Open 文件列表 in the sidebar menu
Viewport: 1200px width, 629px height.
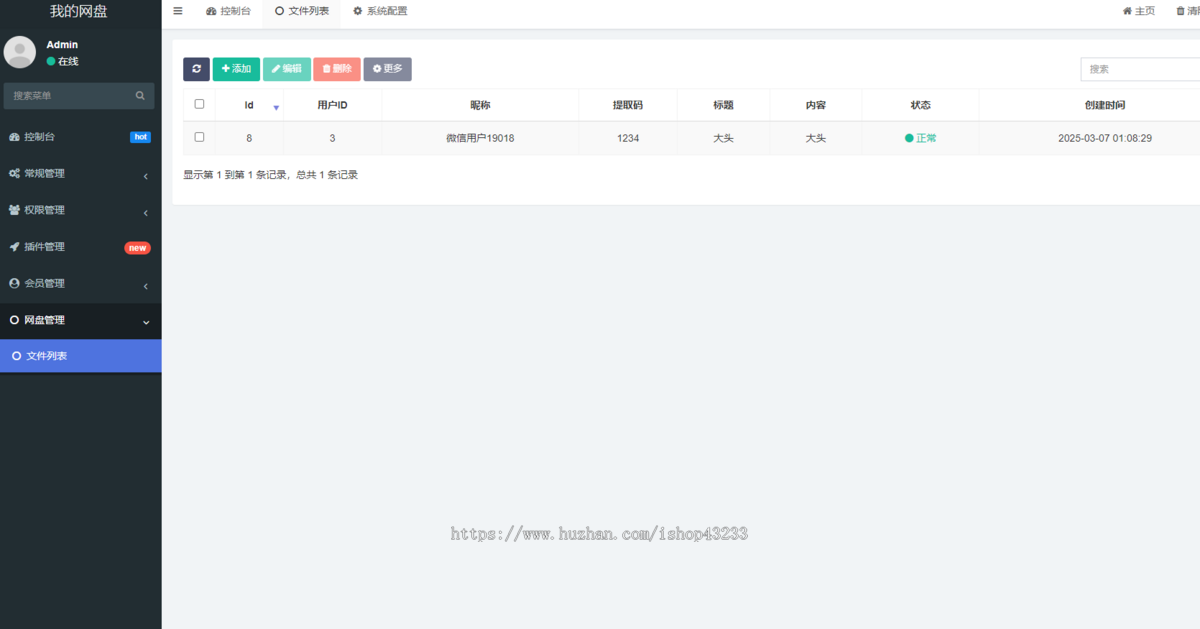tap(80, 356)
